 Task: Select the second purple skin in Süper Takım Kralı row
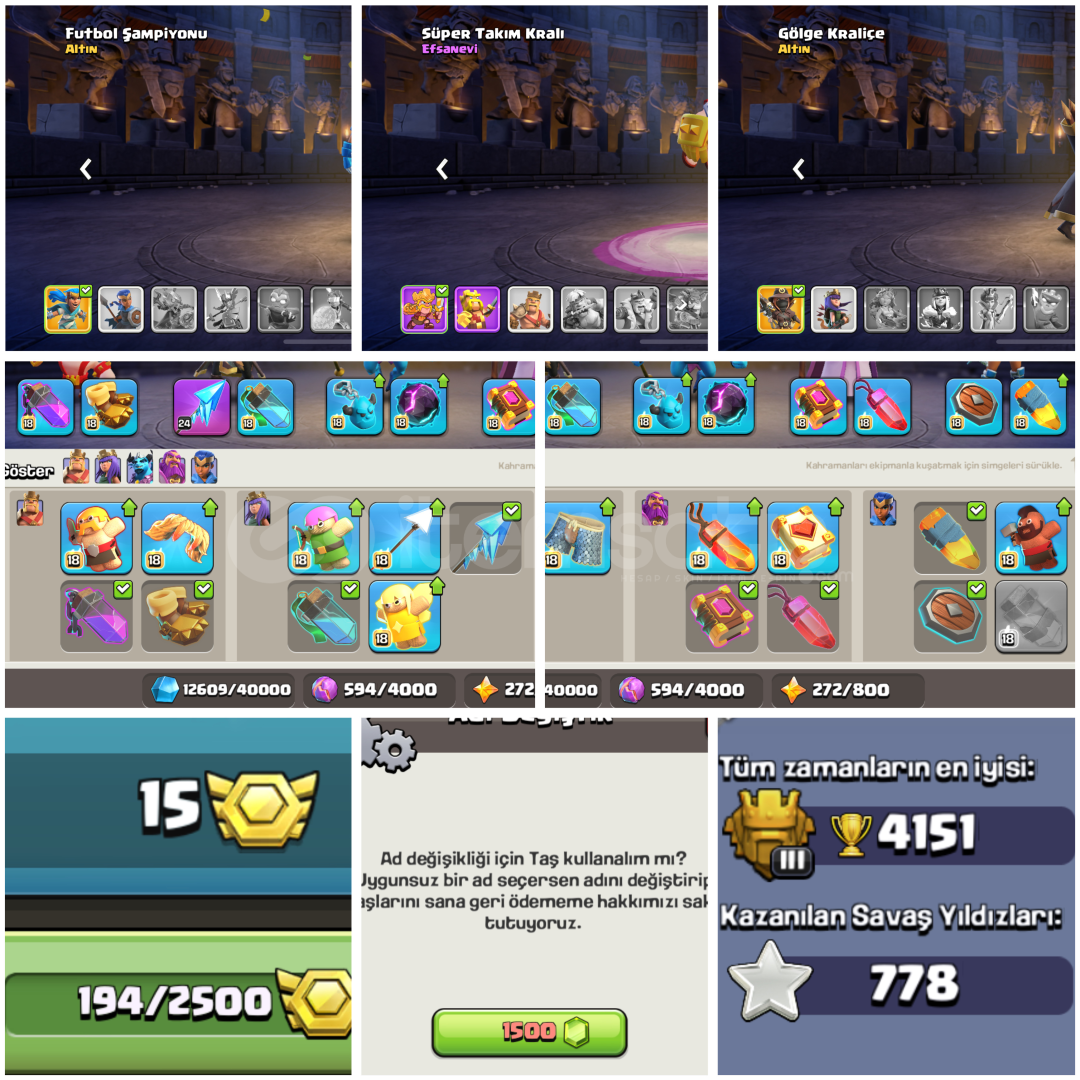click(x=477, y=310)
